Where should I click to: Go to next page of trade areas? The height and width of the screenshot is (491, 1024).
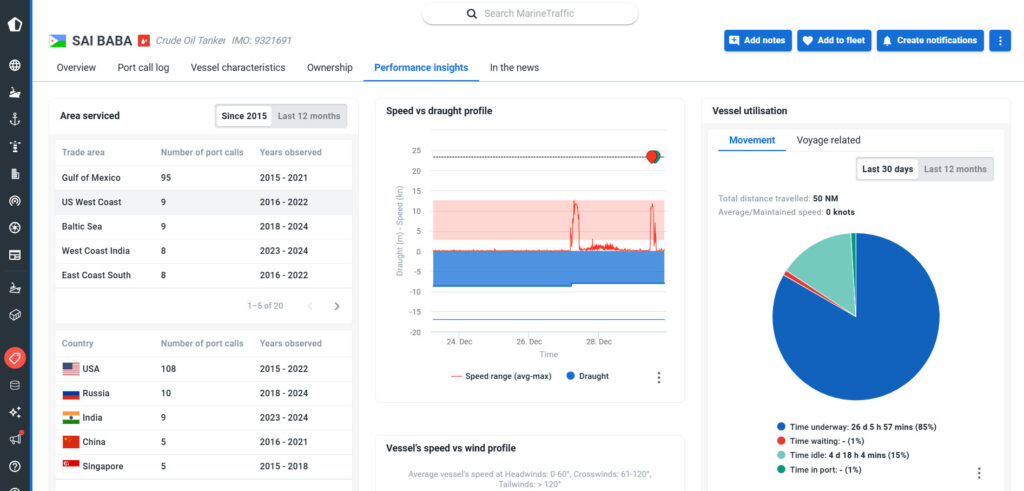337,306
